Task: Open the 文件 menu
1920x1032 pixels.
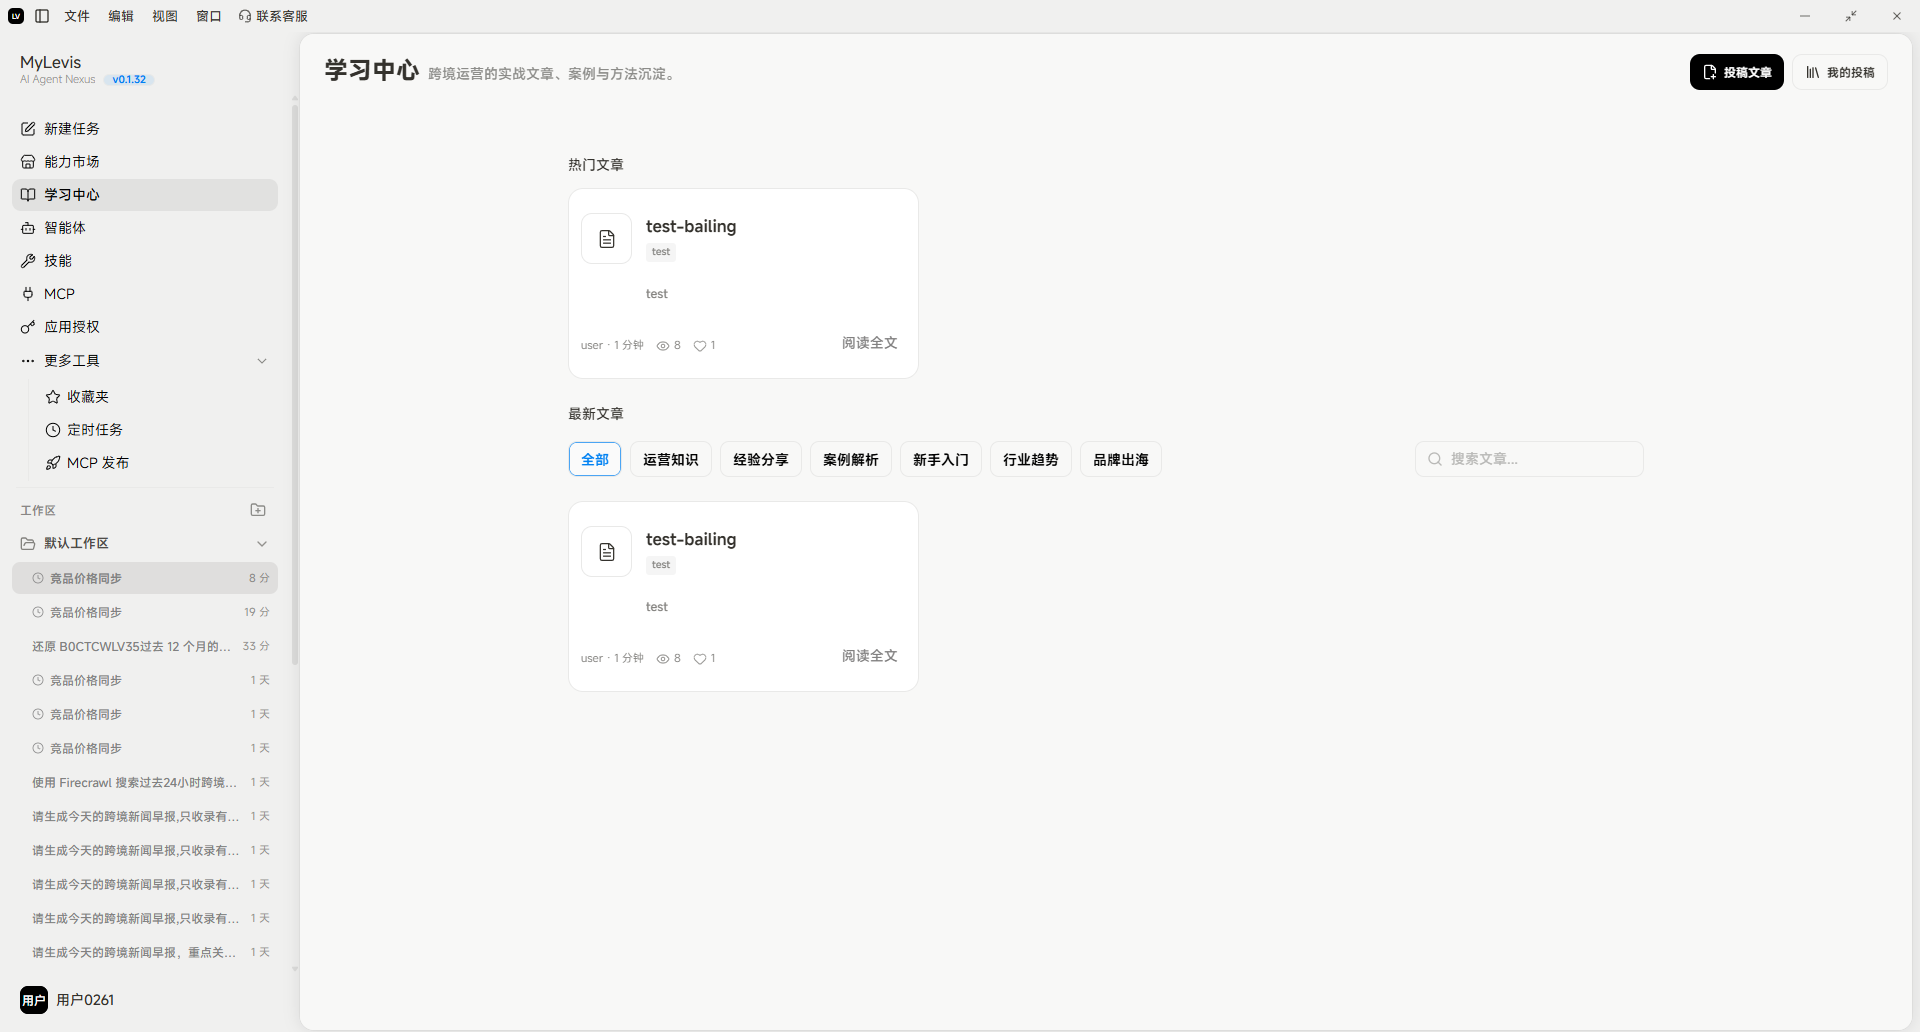Action: coord(77,16)
